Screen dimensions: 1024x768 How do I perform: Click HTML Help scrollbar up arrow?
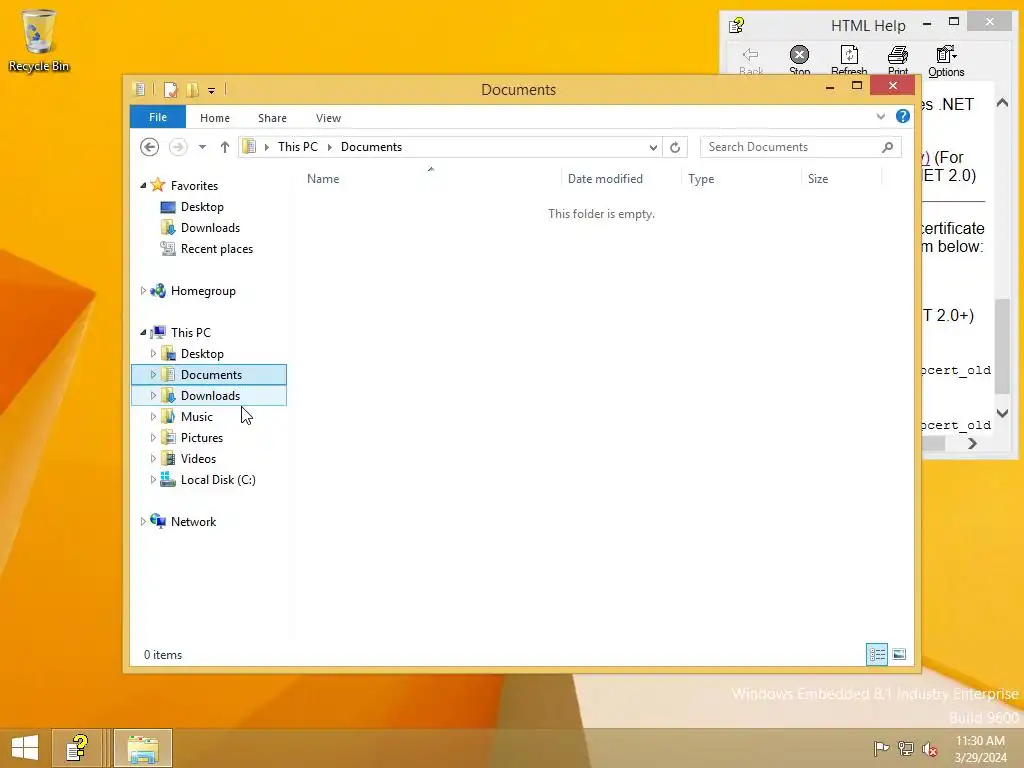tap(1002, 103)
